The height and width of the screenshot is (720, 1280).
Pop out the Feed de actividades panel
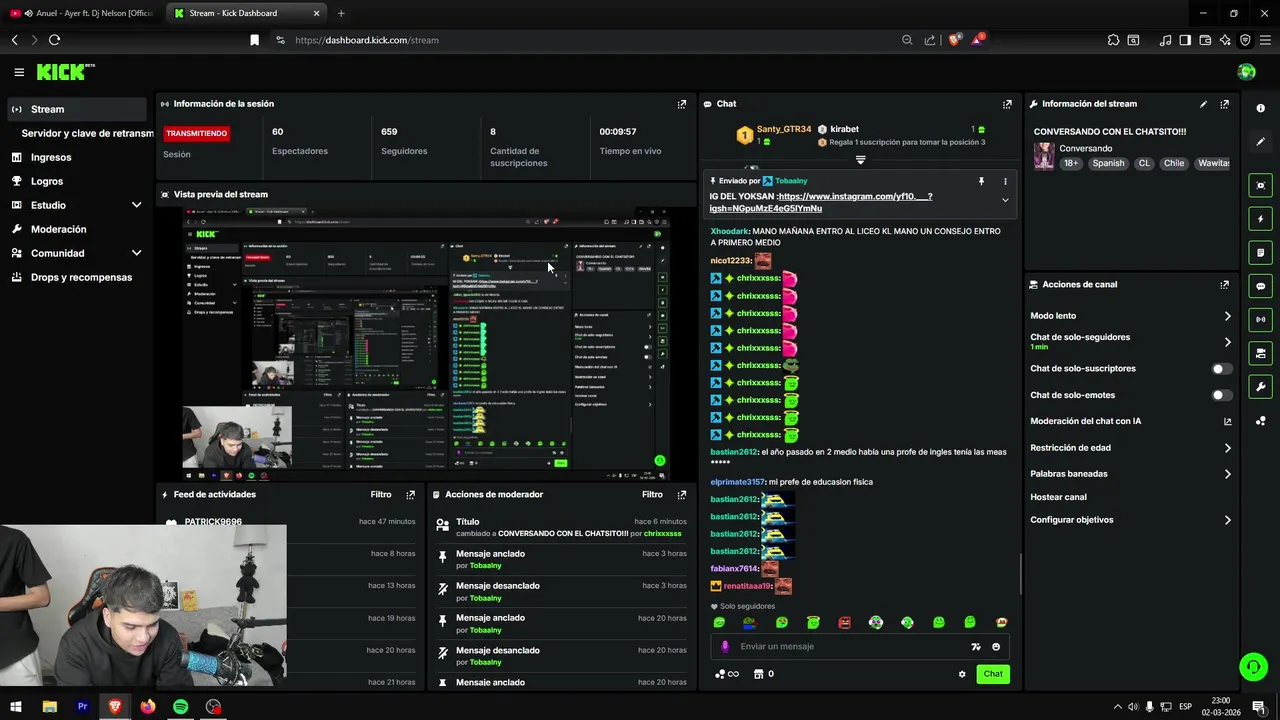click(x=410, y=495)
